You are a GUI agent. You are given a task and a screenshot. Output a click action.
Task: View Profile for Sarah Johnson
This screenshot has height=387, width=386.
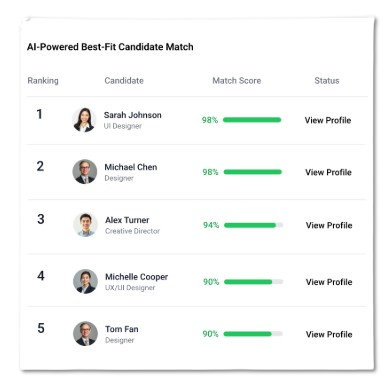coord(328,120)
